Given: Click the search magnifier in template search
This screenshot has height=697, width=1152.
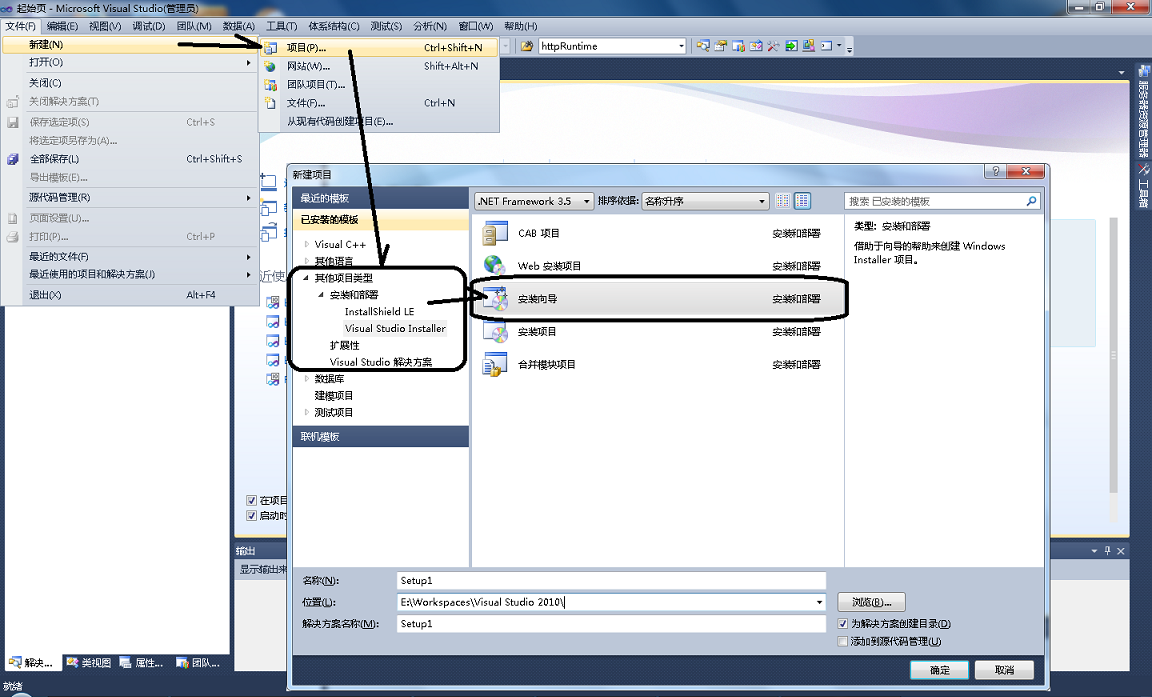Looking at the screenshot, I should (x=1031, y=201).
